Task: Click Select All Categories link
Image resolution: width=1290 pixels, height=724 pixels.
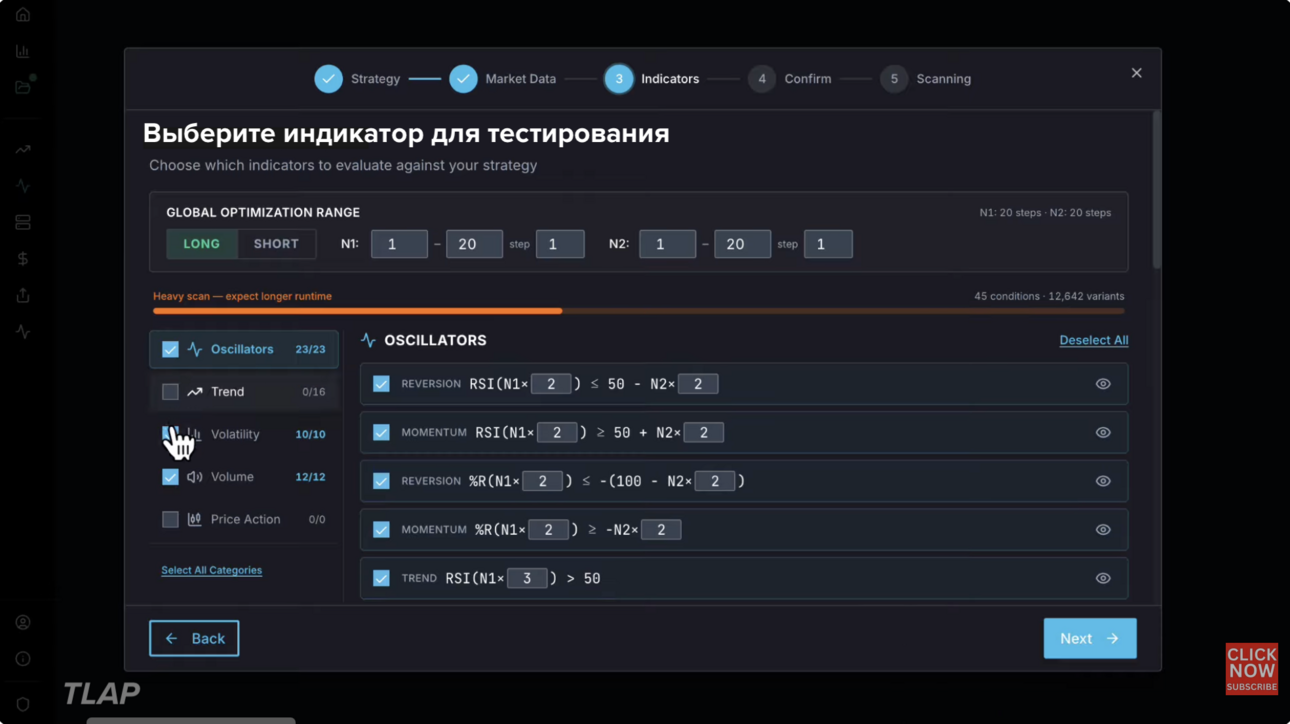Action: point(211,570)
